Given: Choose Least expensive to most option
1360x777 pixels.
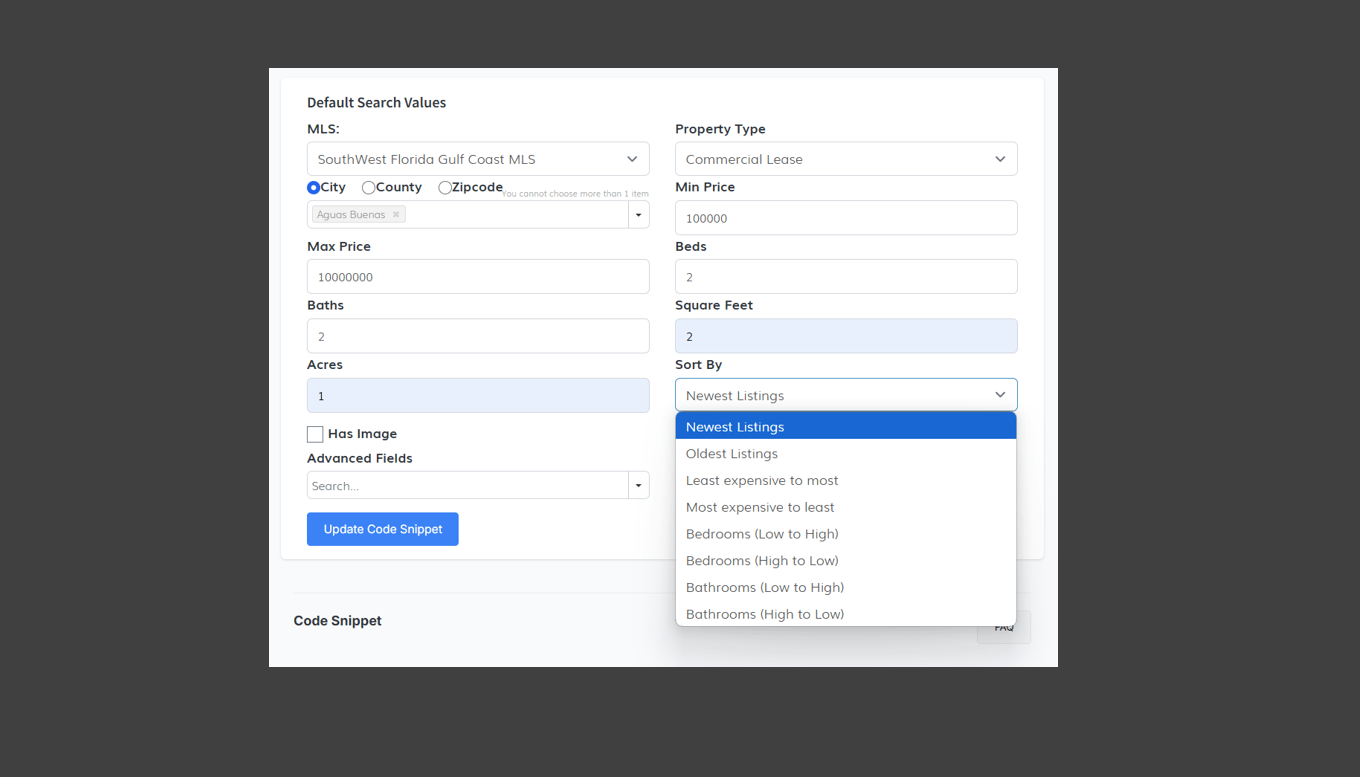Looking at the screenshot, I should 762,481.
